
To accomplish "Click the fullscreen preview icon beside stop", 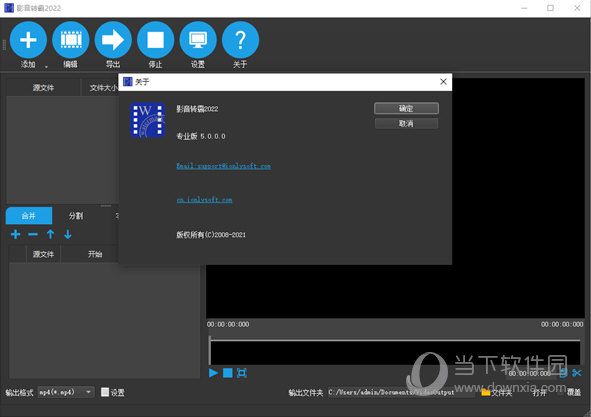I will click(242, 373).
